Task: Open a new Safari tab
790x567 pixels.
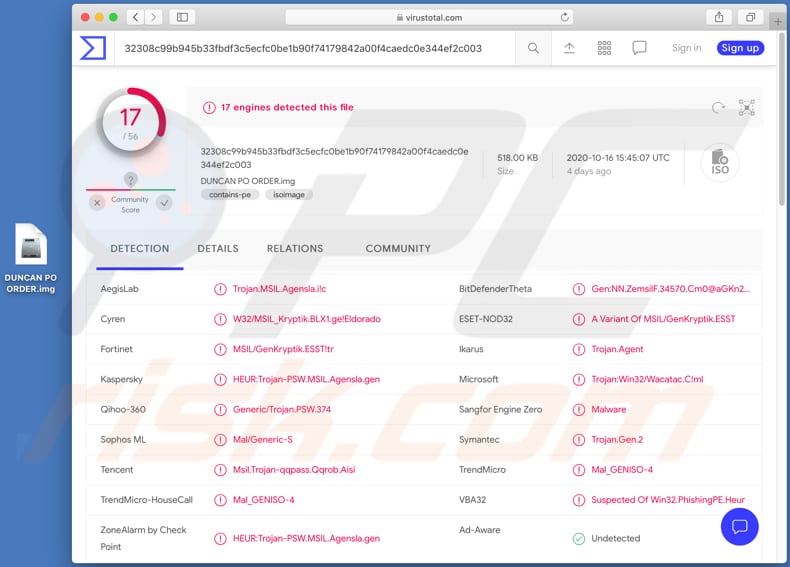Action: [778, 21]
